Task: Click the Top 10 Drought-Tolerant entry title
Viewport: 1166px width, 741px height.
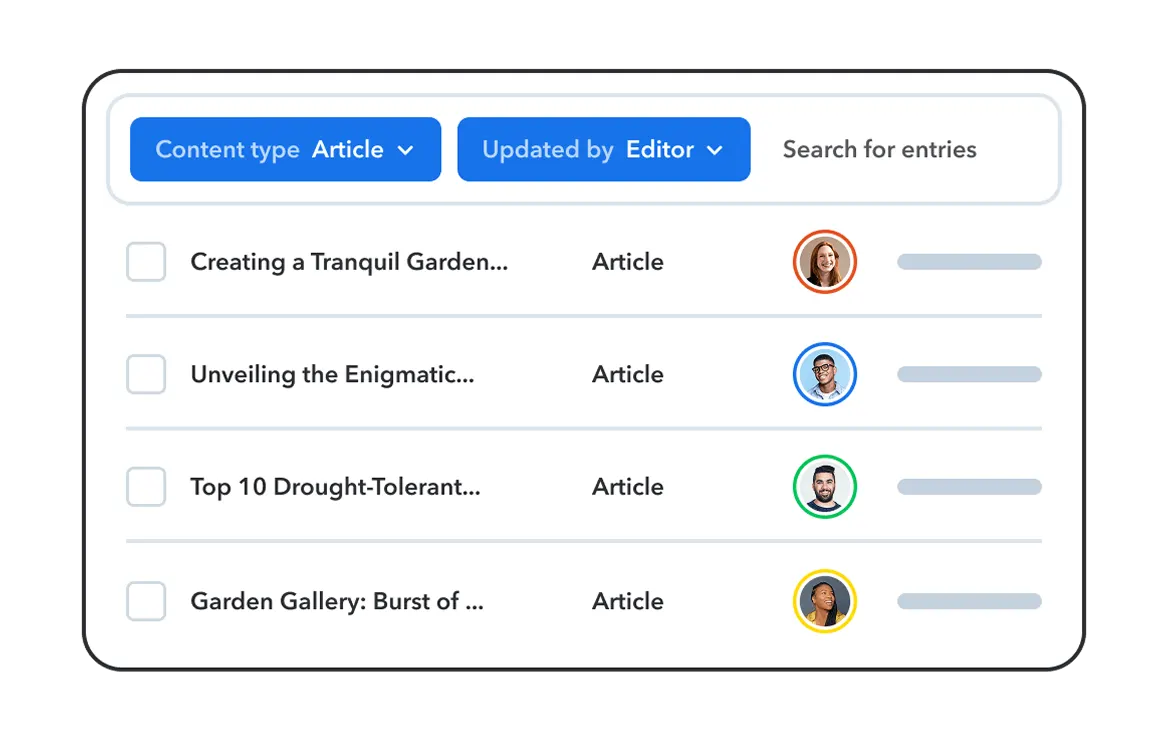Action: click(x=335, y=487)
